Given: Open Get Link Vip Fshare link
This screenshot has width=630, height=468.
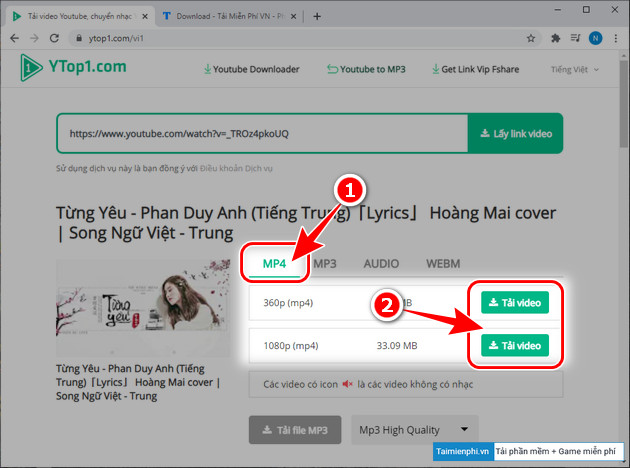Looking at the screenshot, I should tap(475, 69).
